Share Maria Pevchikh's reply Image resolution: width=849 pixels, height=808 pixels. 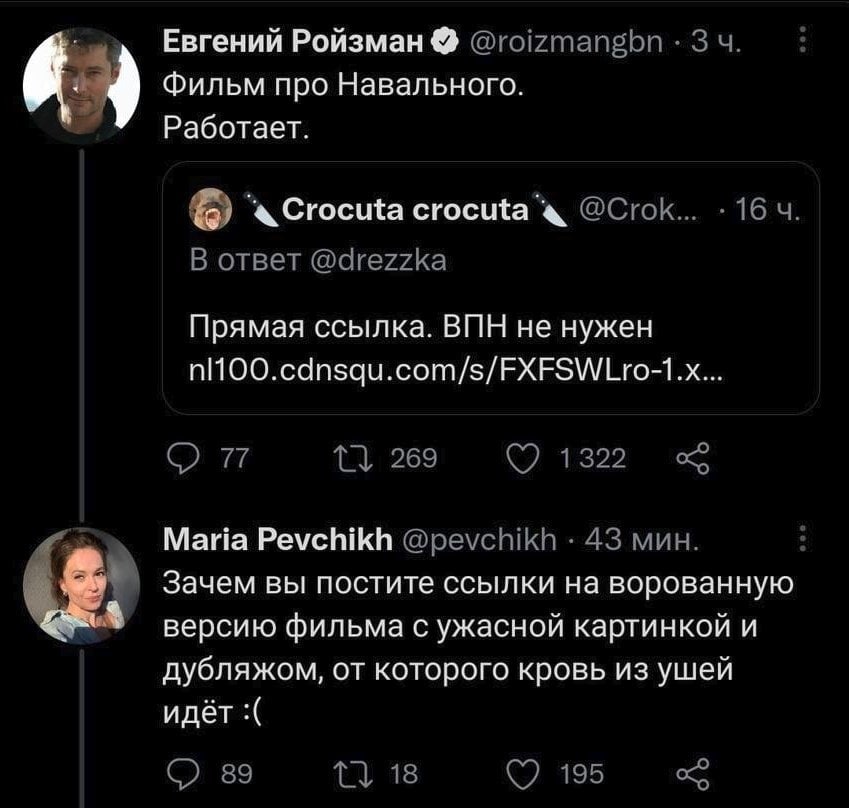click(x=692, y=772)
